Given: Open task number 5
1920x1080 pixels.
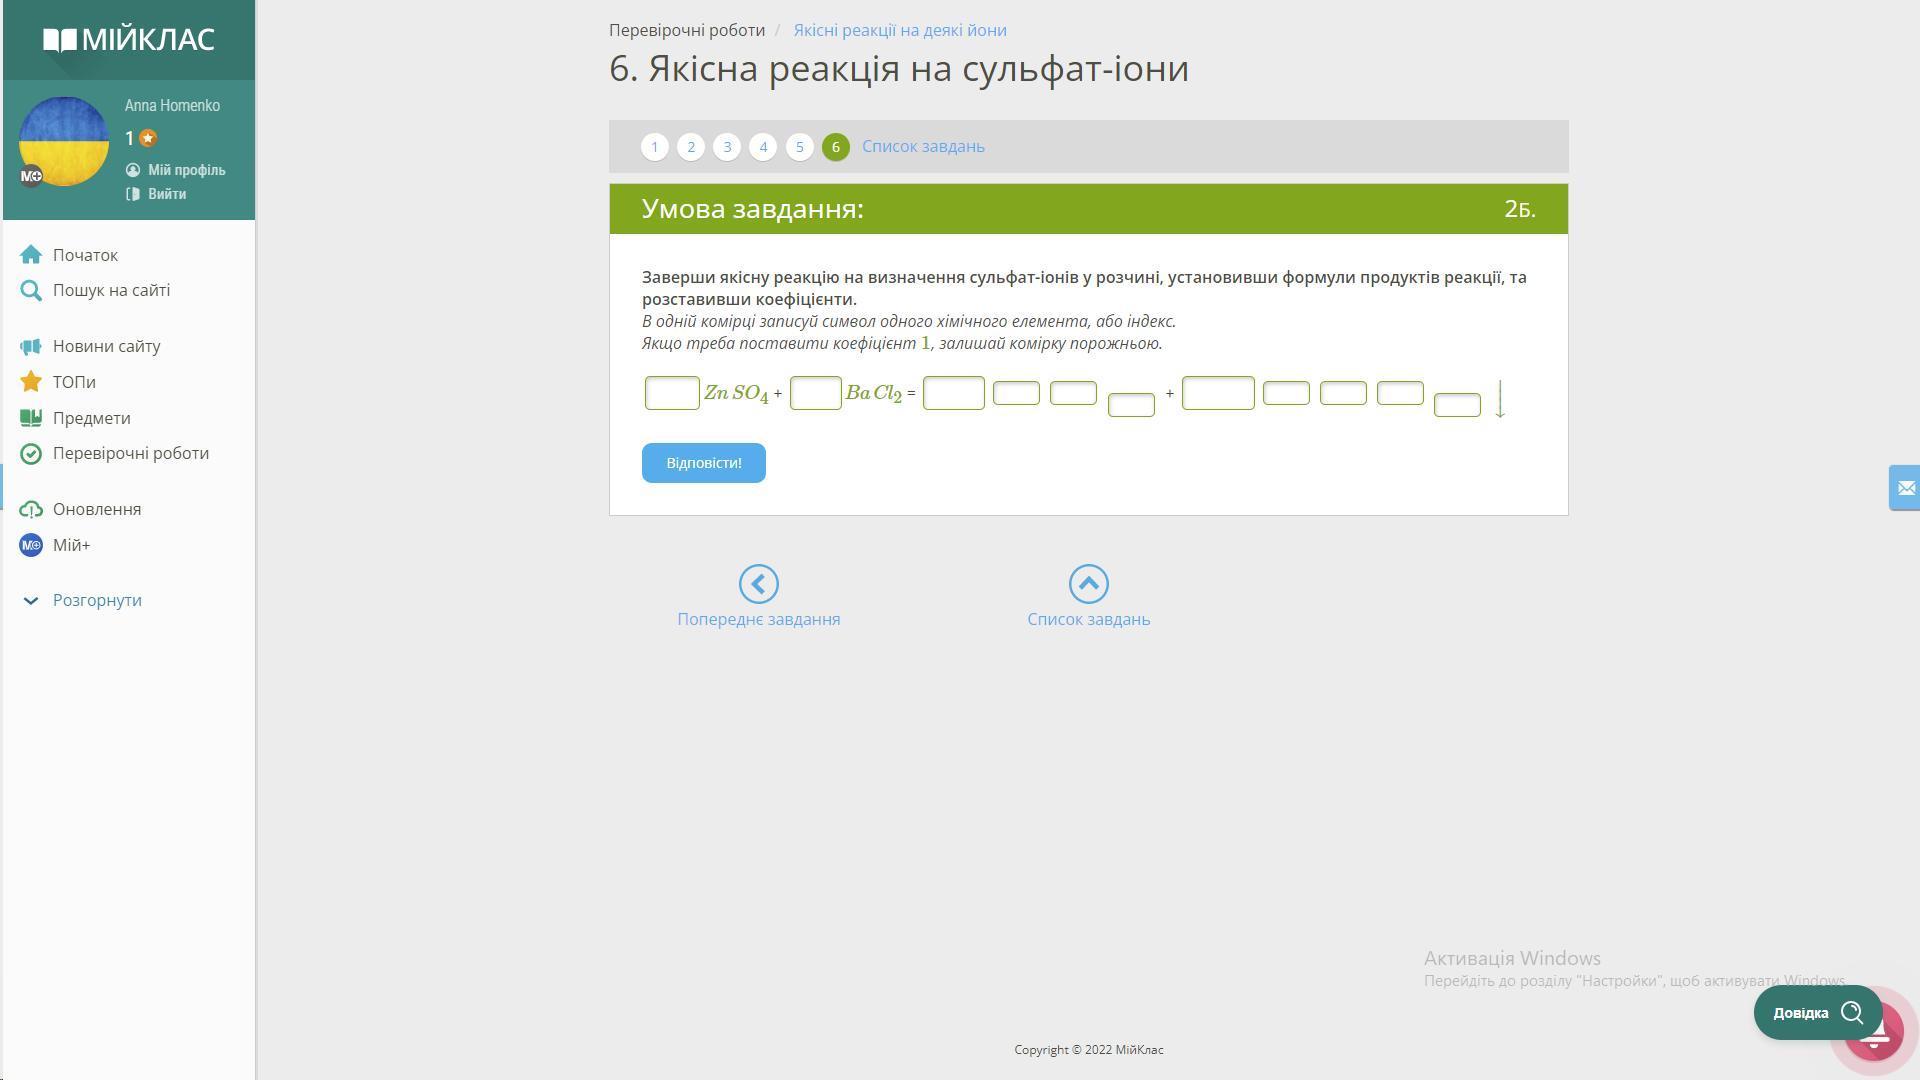Looking at the screenshot, I should click(799, 147).
